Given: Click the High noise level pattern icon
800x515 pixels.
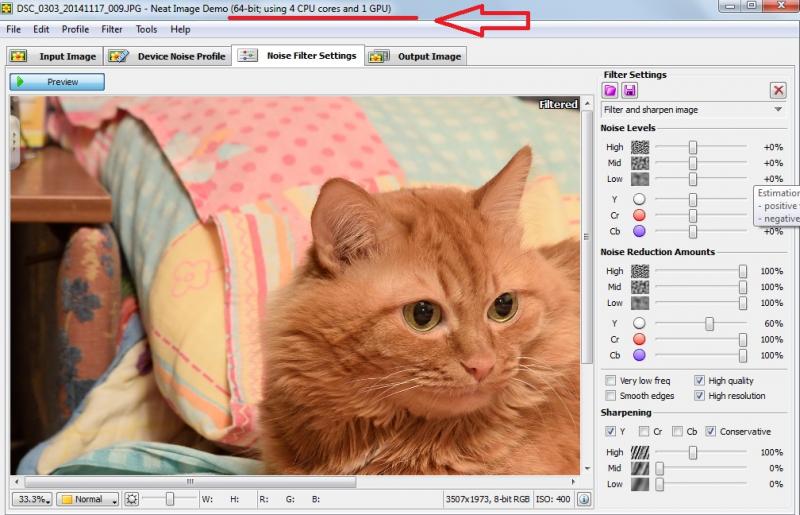Looking at the screenshot, I should point(640,147).
